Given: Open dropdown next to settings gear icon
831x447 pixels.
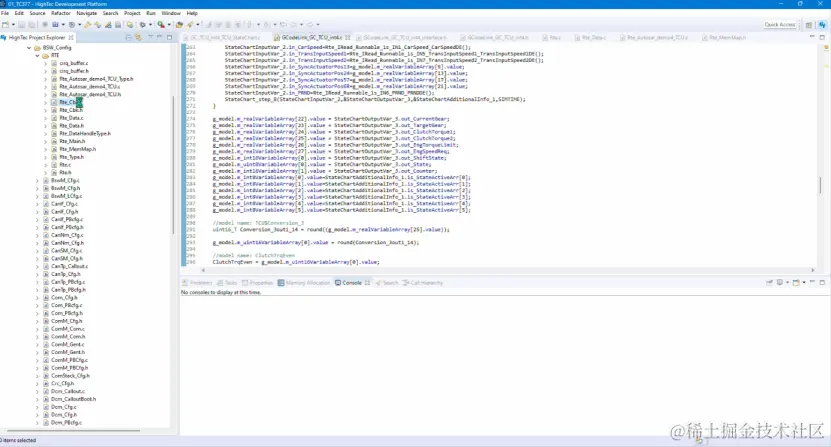Looking at the screenshot, I should point(150,24).
